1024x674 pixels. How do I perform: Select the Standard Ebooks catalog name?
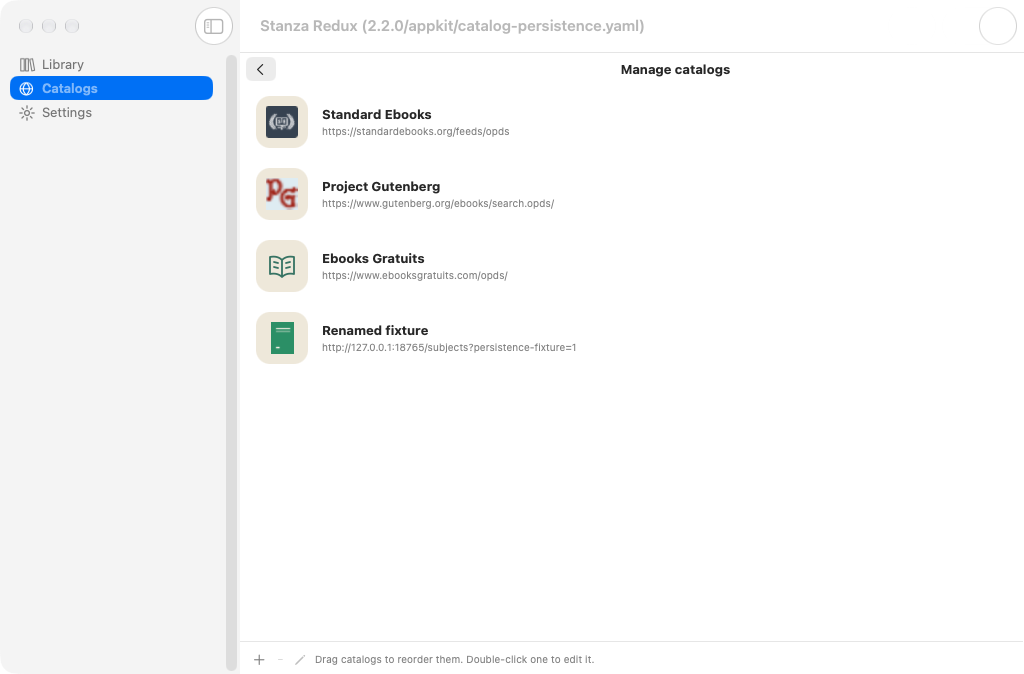376,114
